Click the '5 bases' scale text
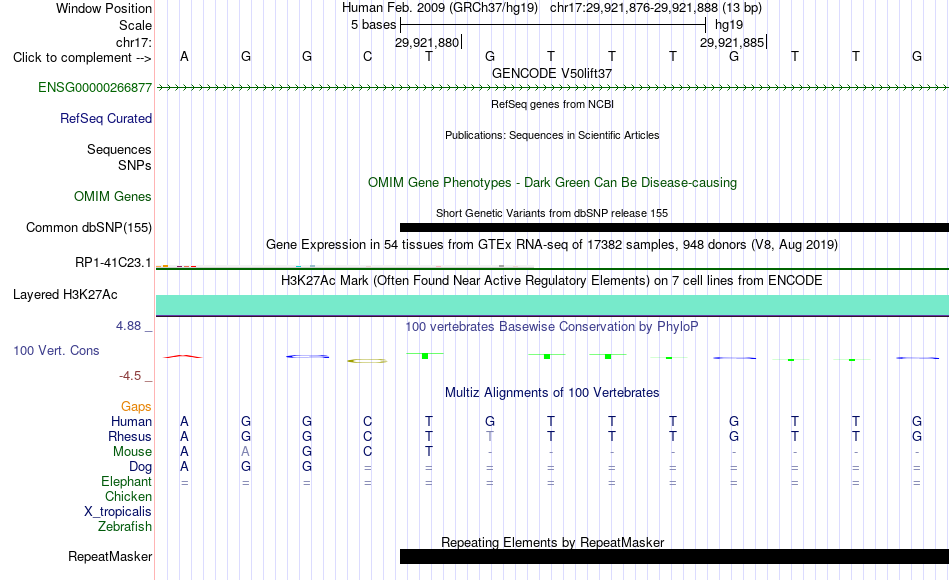Viewport: 950px width, 580px height. tap(373, 25)
